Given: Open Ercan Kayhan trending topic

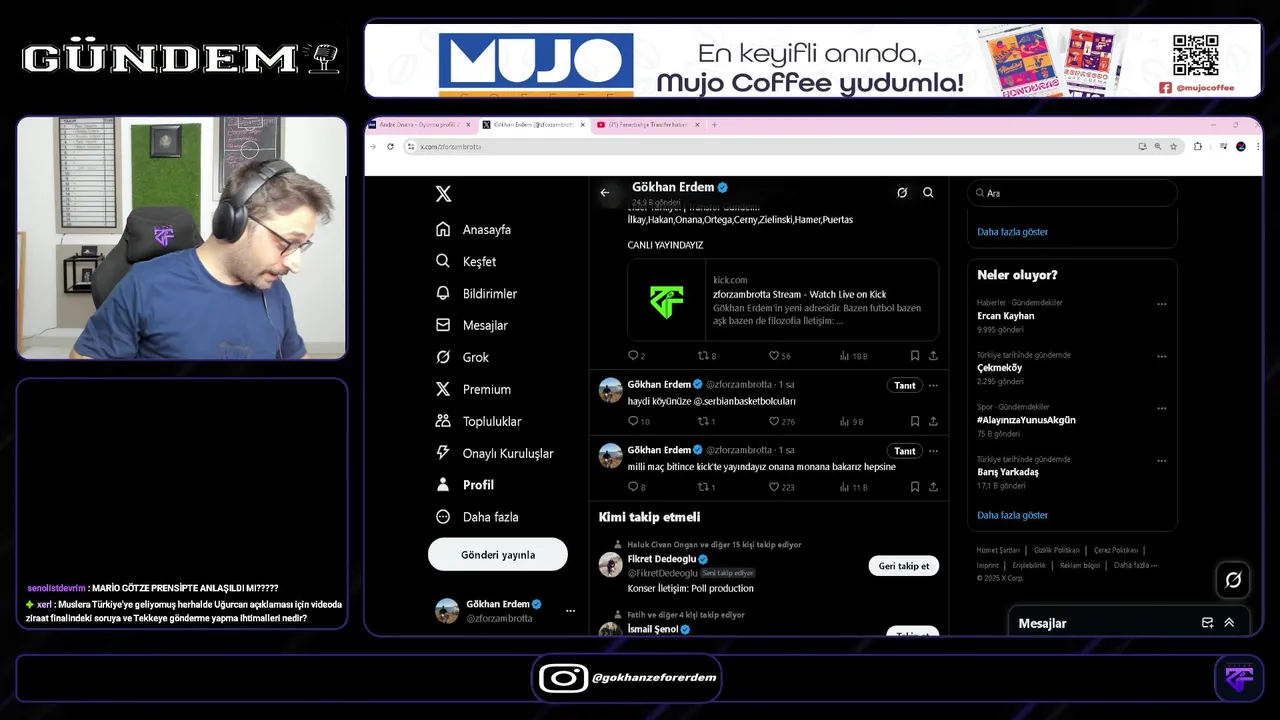Looking at the screenshot, I should click(x=1005, y=316).
